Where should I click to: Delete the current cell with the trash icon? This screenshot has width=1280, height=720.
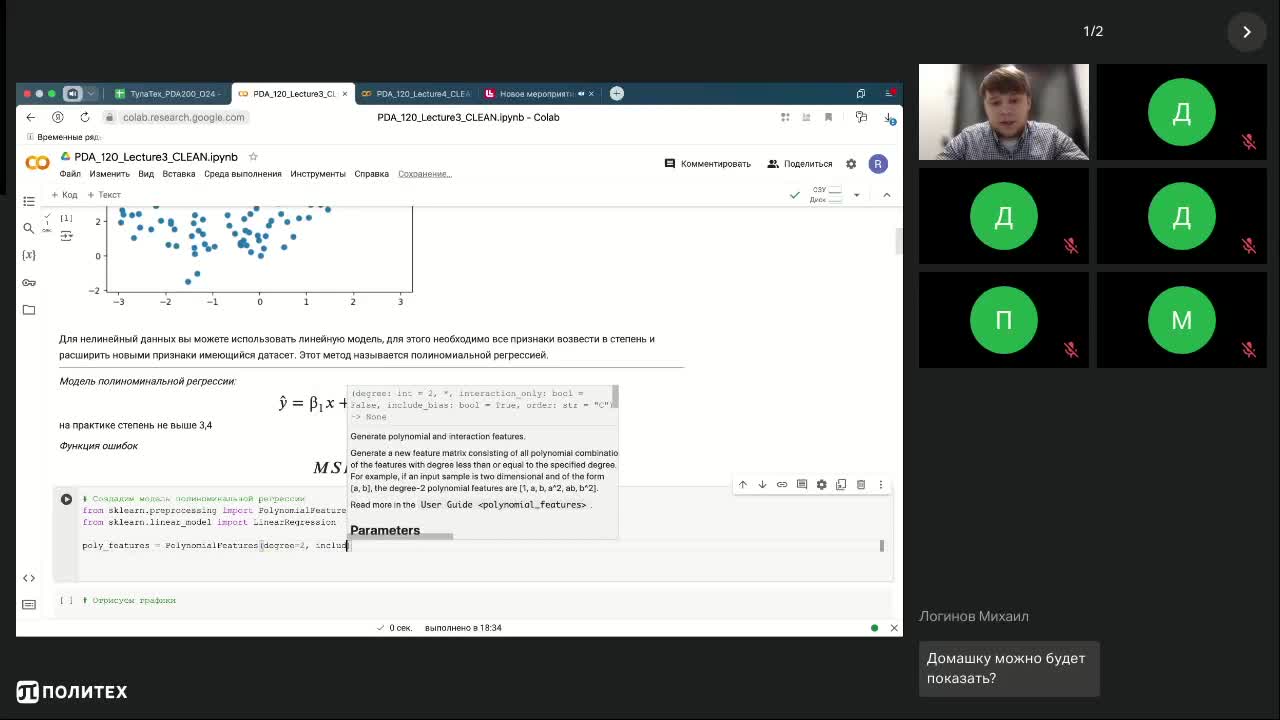(x=860, y=484)
